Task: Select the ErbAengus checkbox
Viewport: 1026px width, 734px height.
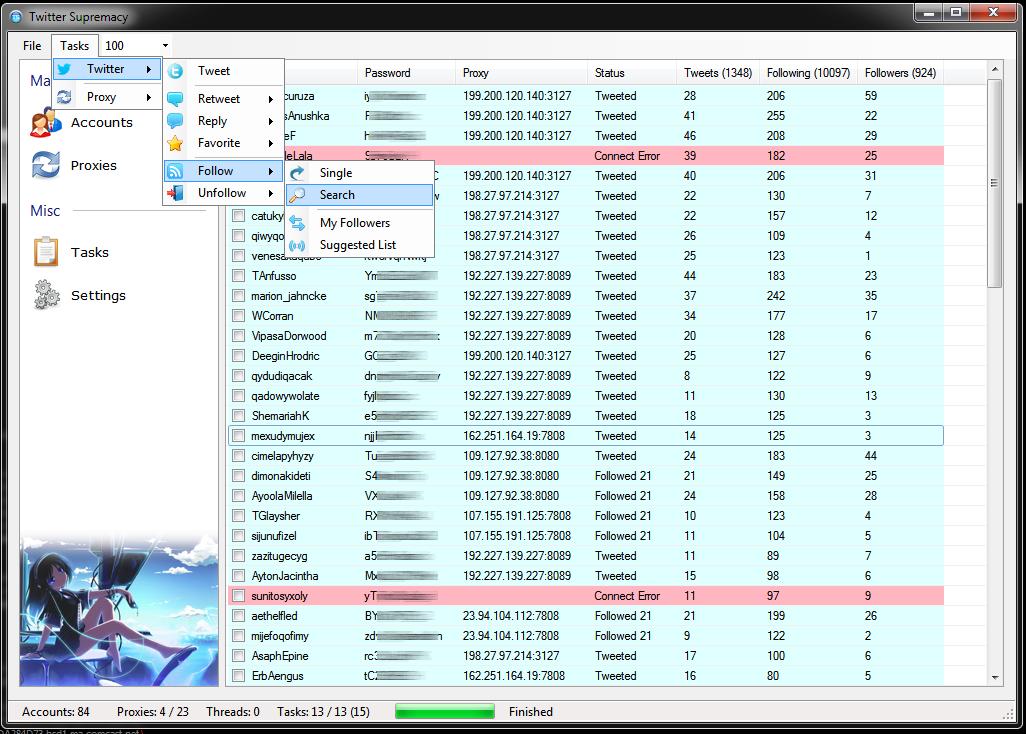Action: coord(238,676)
